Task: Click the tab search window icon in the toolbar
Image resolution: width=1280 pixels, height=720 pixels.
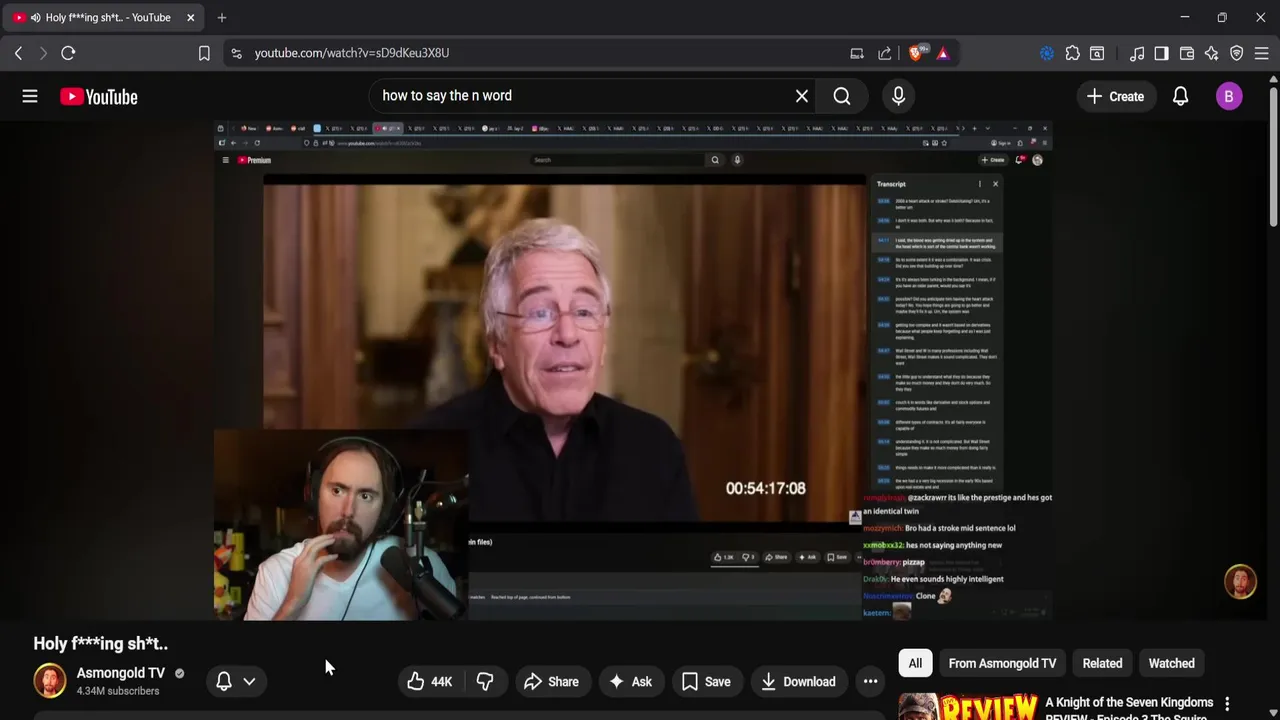Action: click(x=1097, y=53)
